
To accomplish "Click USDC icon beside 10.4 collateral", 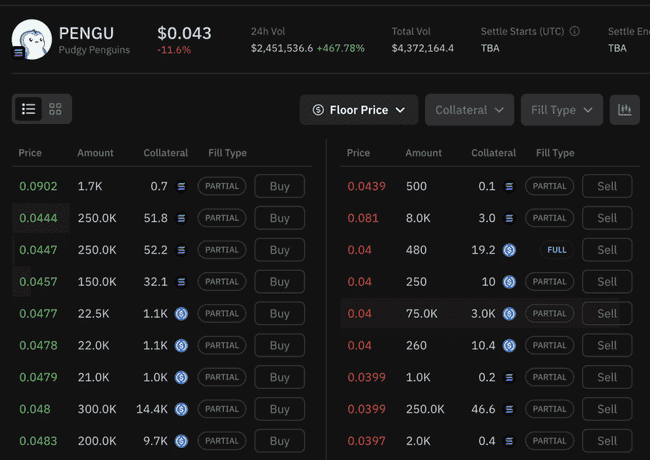I will pos(509,346).
